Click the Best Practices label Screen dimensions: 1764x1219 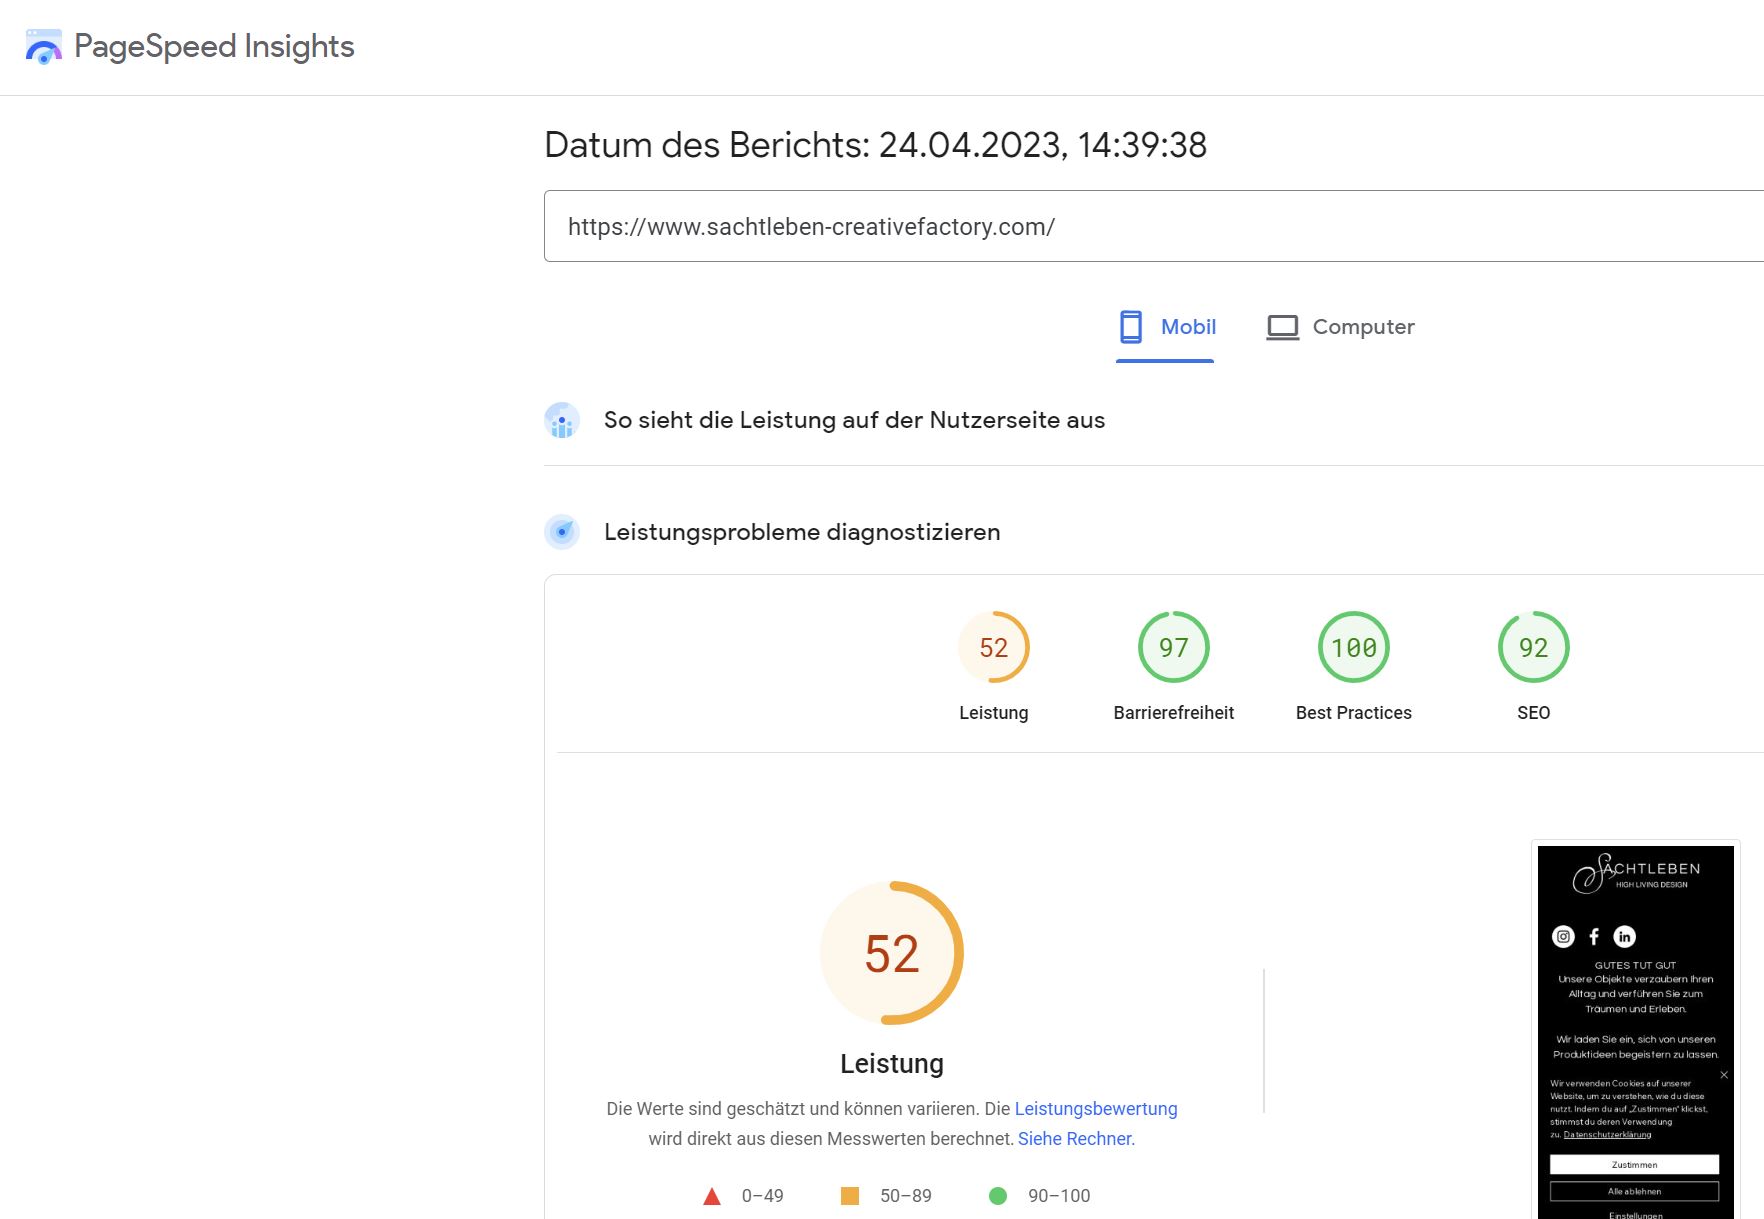click(x=1354, y=712)
